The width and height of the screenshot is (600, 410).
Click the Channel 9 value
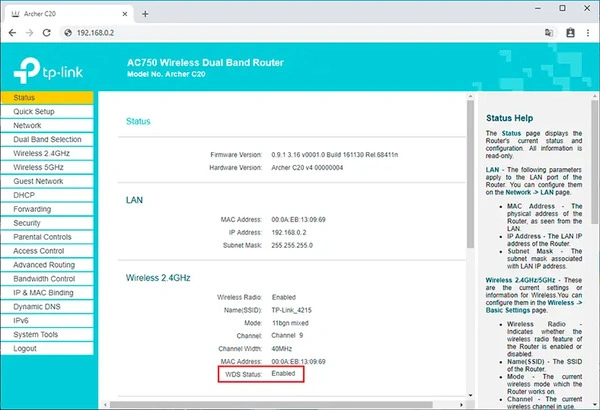287,335
